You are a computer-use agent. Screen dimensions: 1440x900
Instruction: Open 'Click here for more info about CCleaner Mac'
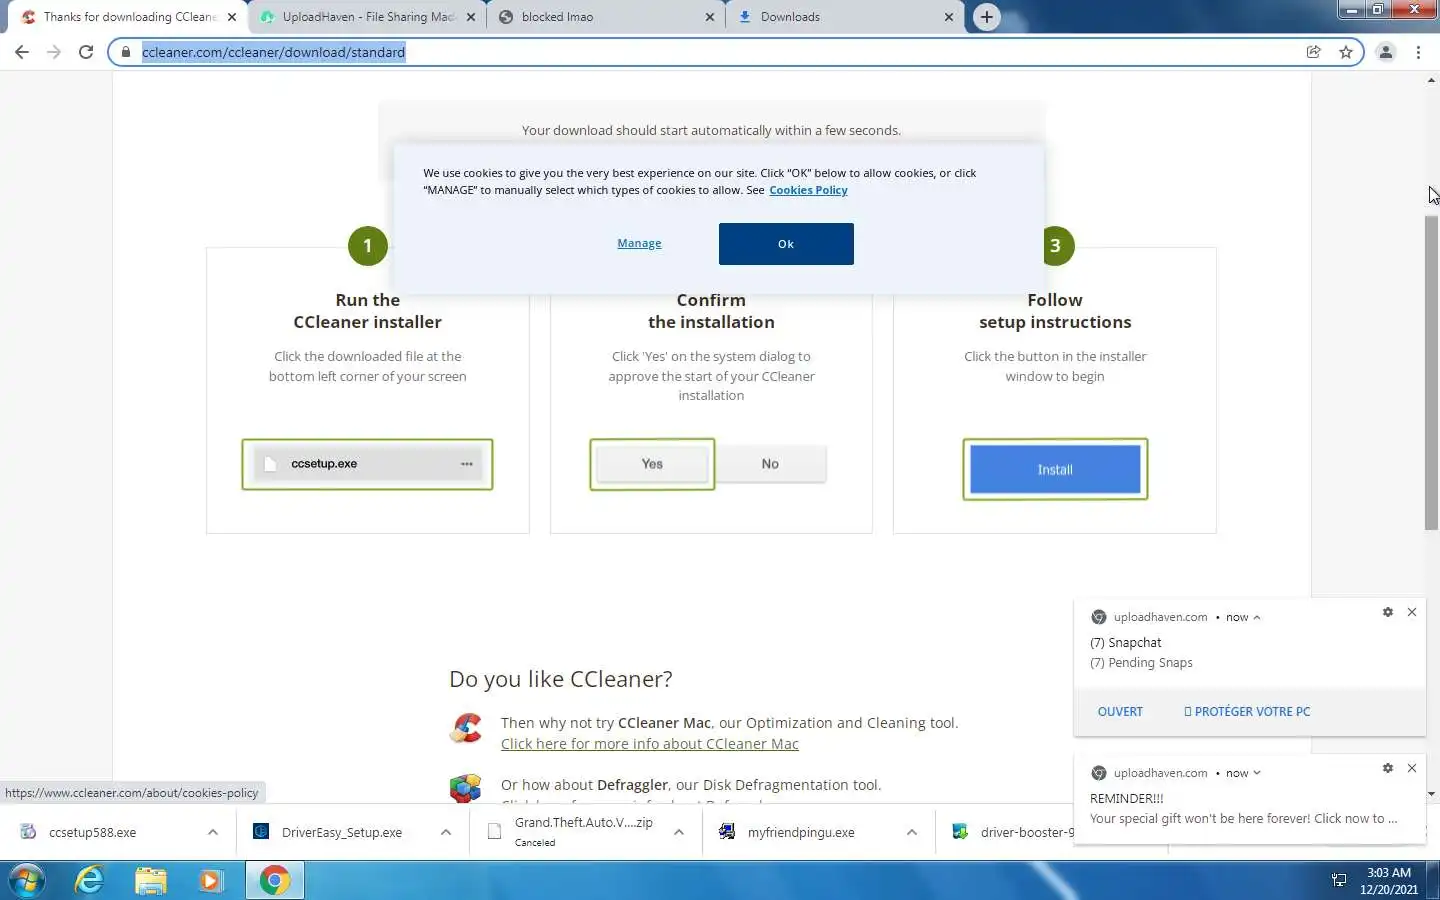[x=650, y=744]
